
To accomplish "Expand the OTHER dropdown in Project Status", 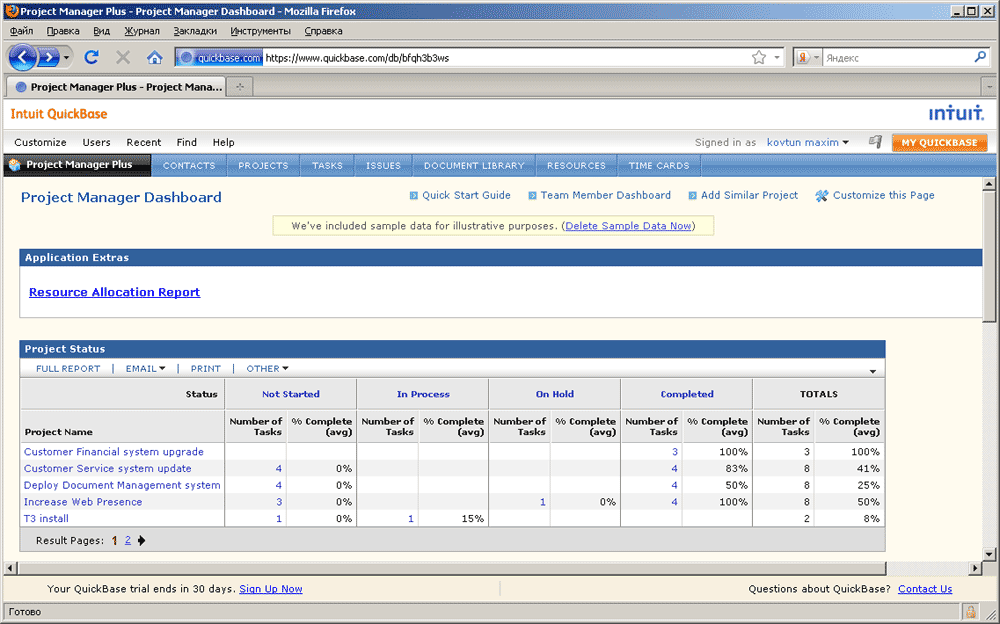I will (285, 368).
